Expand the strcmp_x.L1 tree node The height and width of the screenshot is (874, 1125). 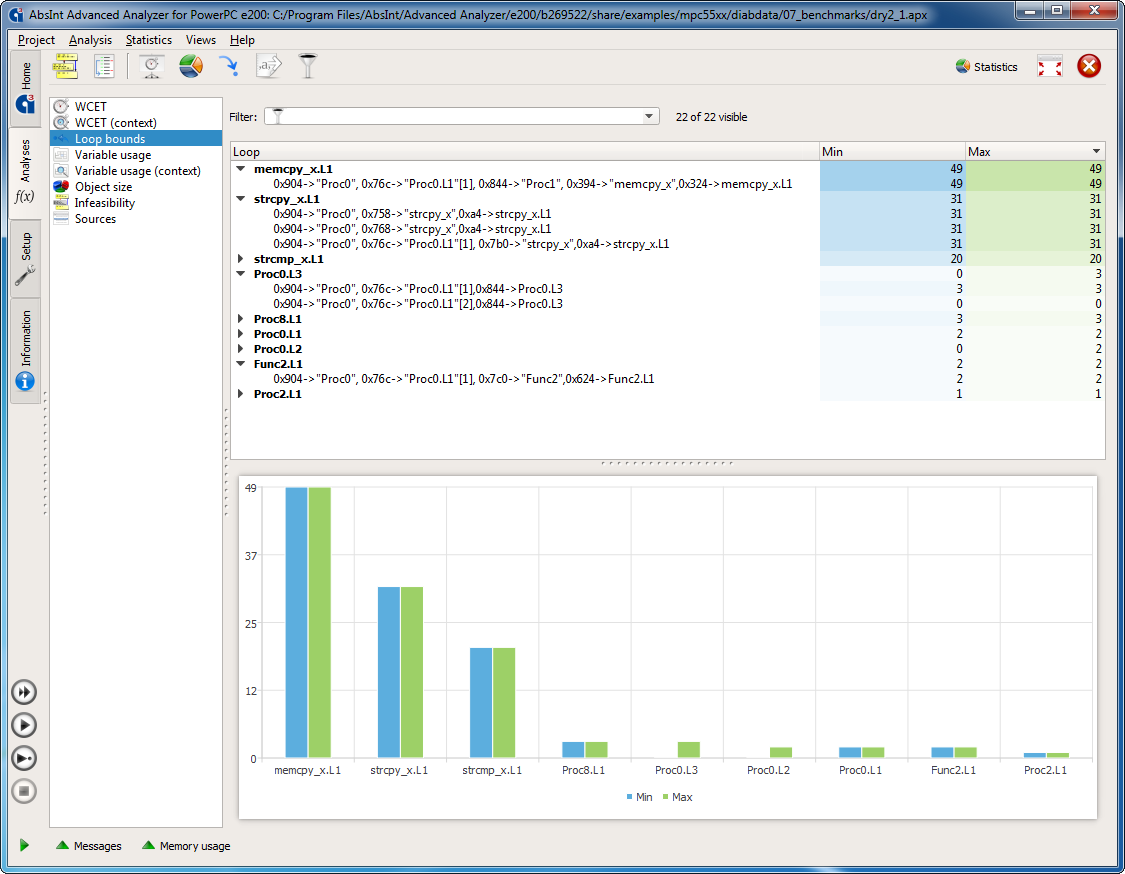pos(241,258)
